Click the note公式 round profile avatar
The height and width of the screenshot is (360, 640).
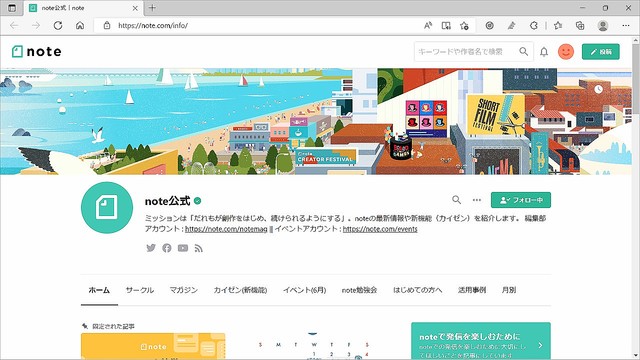[x=107, y=207]
